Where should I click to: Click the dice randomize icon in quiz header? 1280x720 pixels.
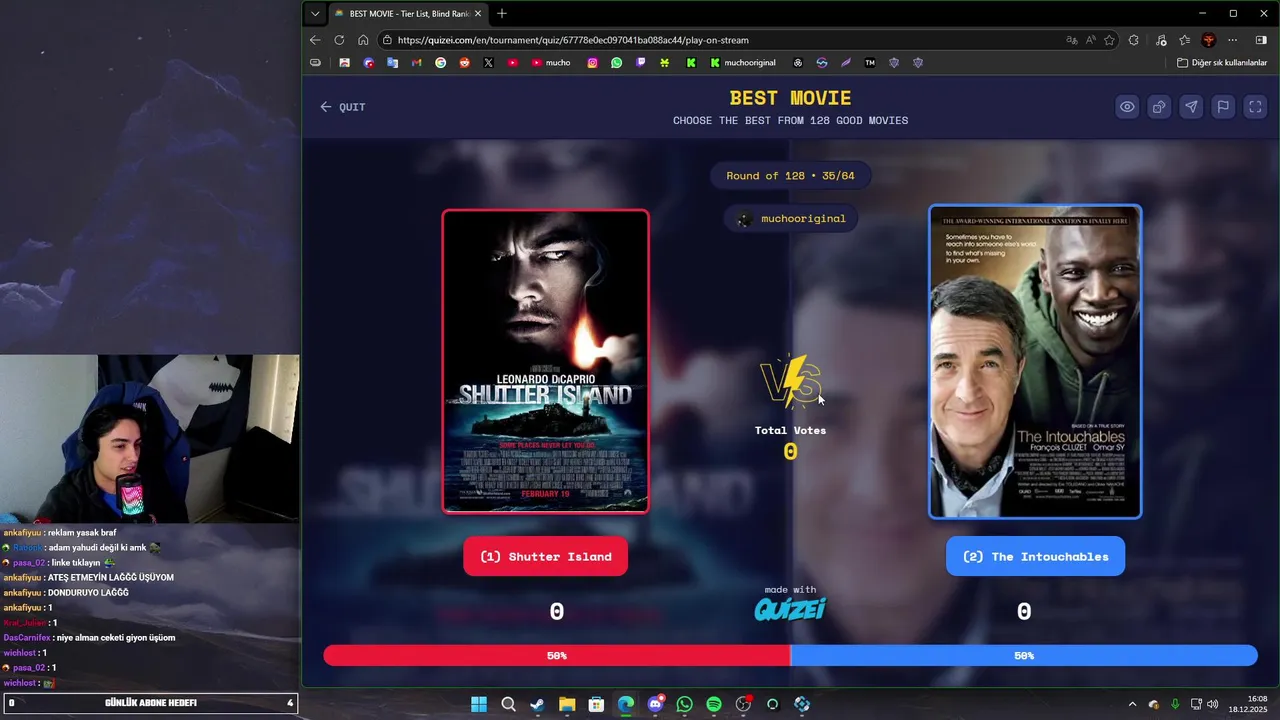point(1159,107)
